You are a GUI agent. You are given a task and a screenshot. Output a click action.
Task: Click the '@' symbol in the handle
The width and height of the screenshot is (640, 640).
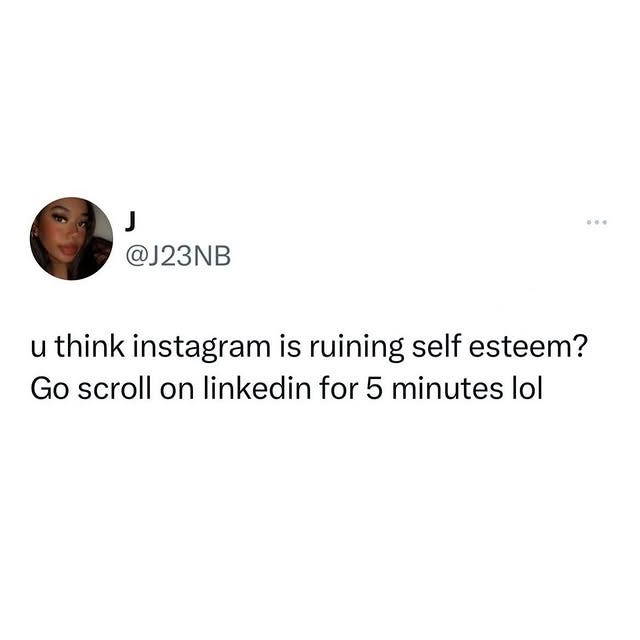136,257
